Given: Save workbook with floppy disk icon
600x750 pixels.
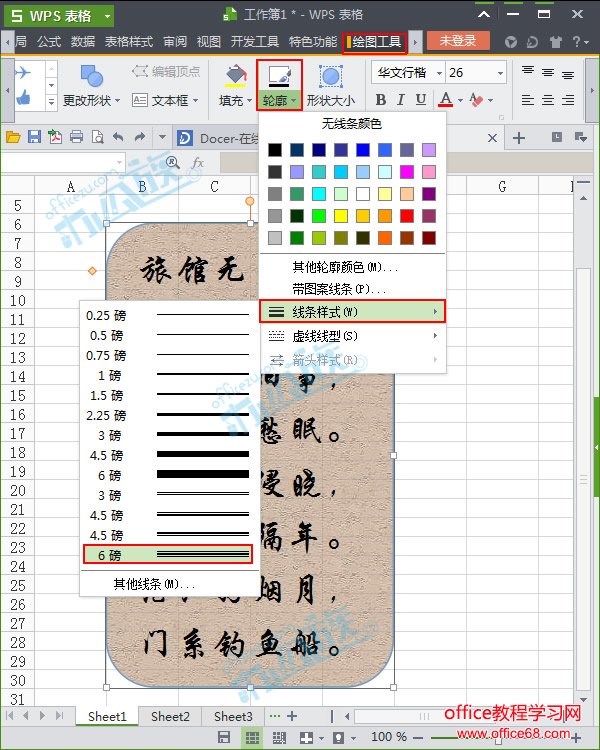Looking at the screenshot, I should pyautogui.click(x=34, y=137).
